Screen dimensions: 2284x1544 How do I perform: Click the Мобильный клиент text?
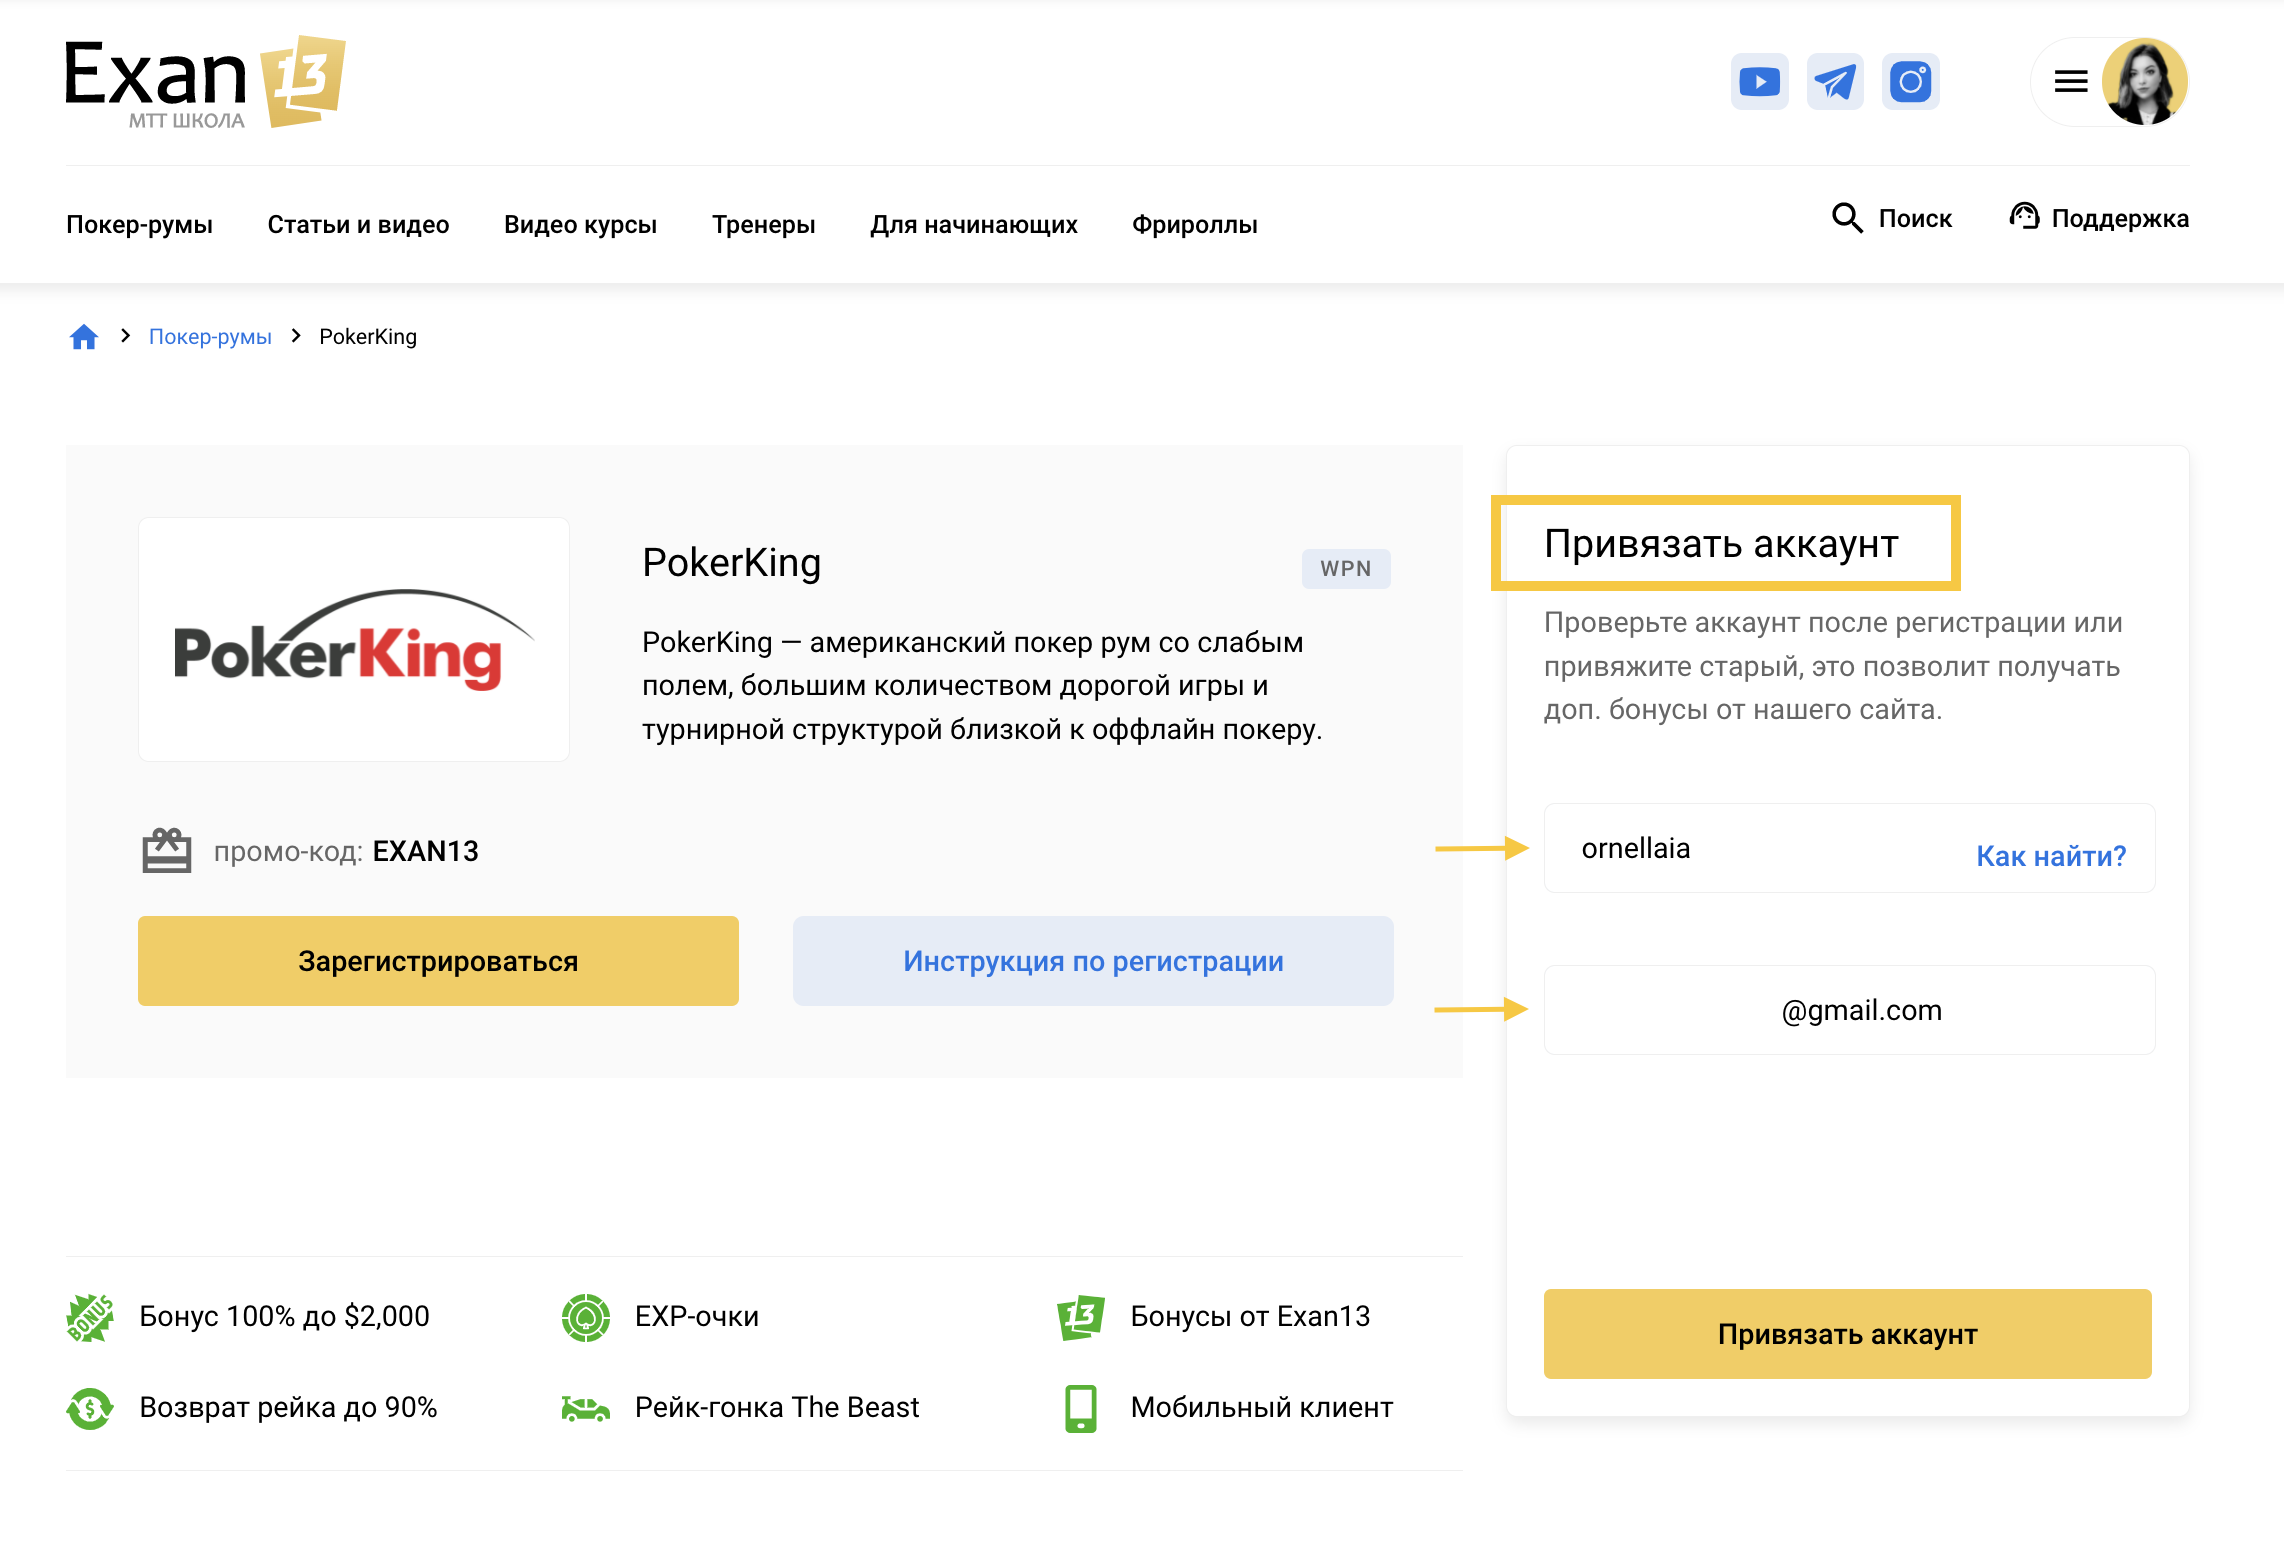(1262, 1408)
